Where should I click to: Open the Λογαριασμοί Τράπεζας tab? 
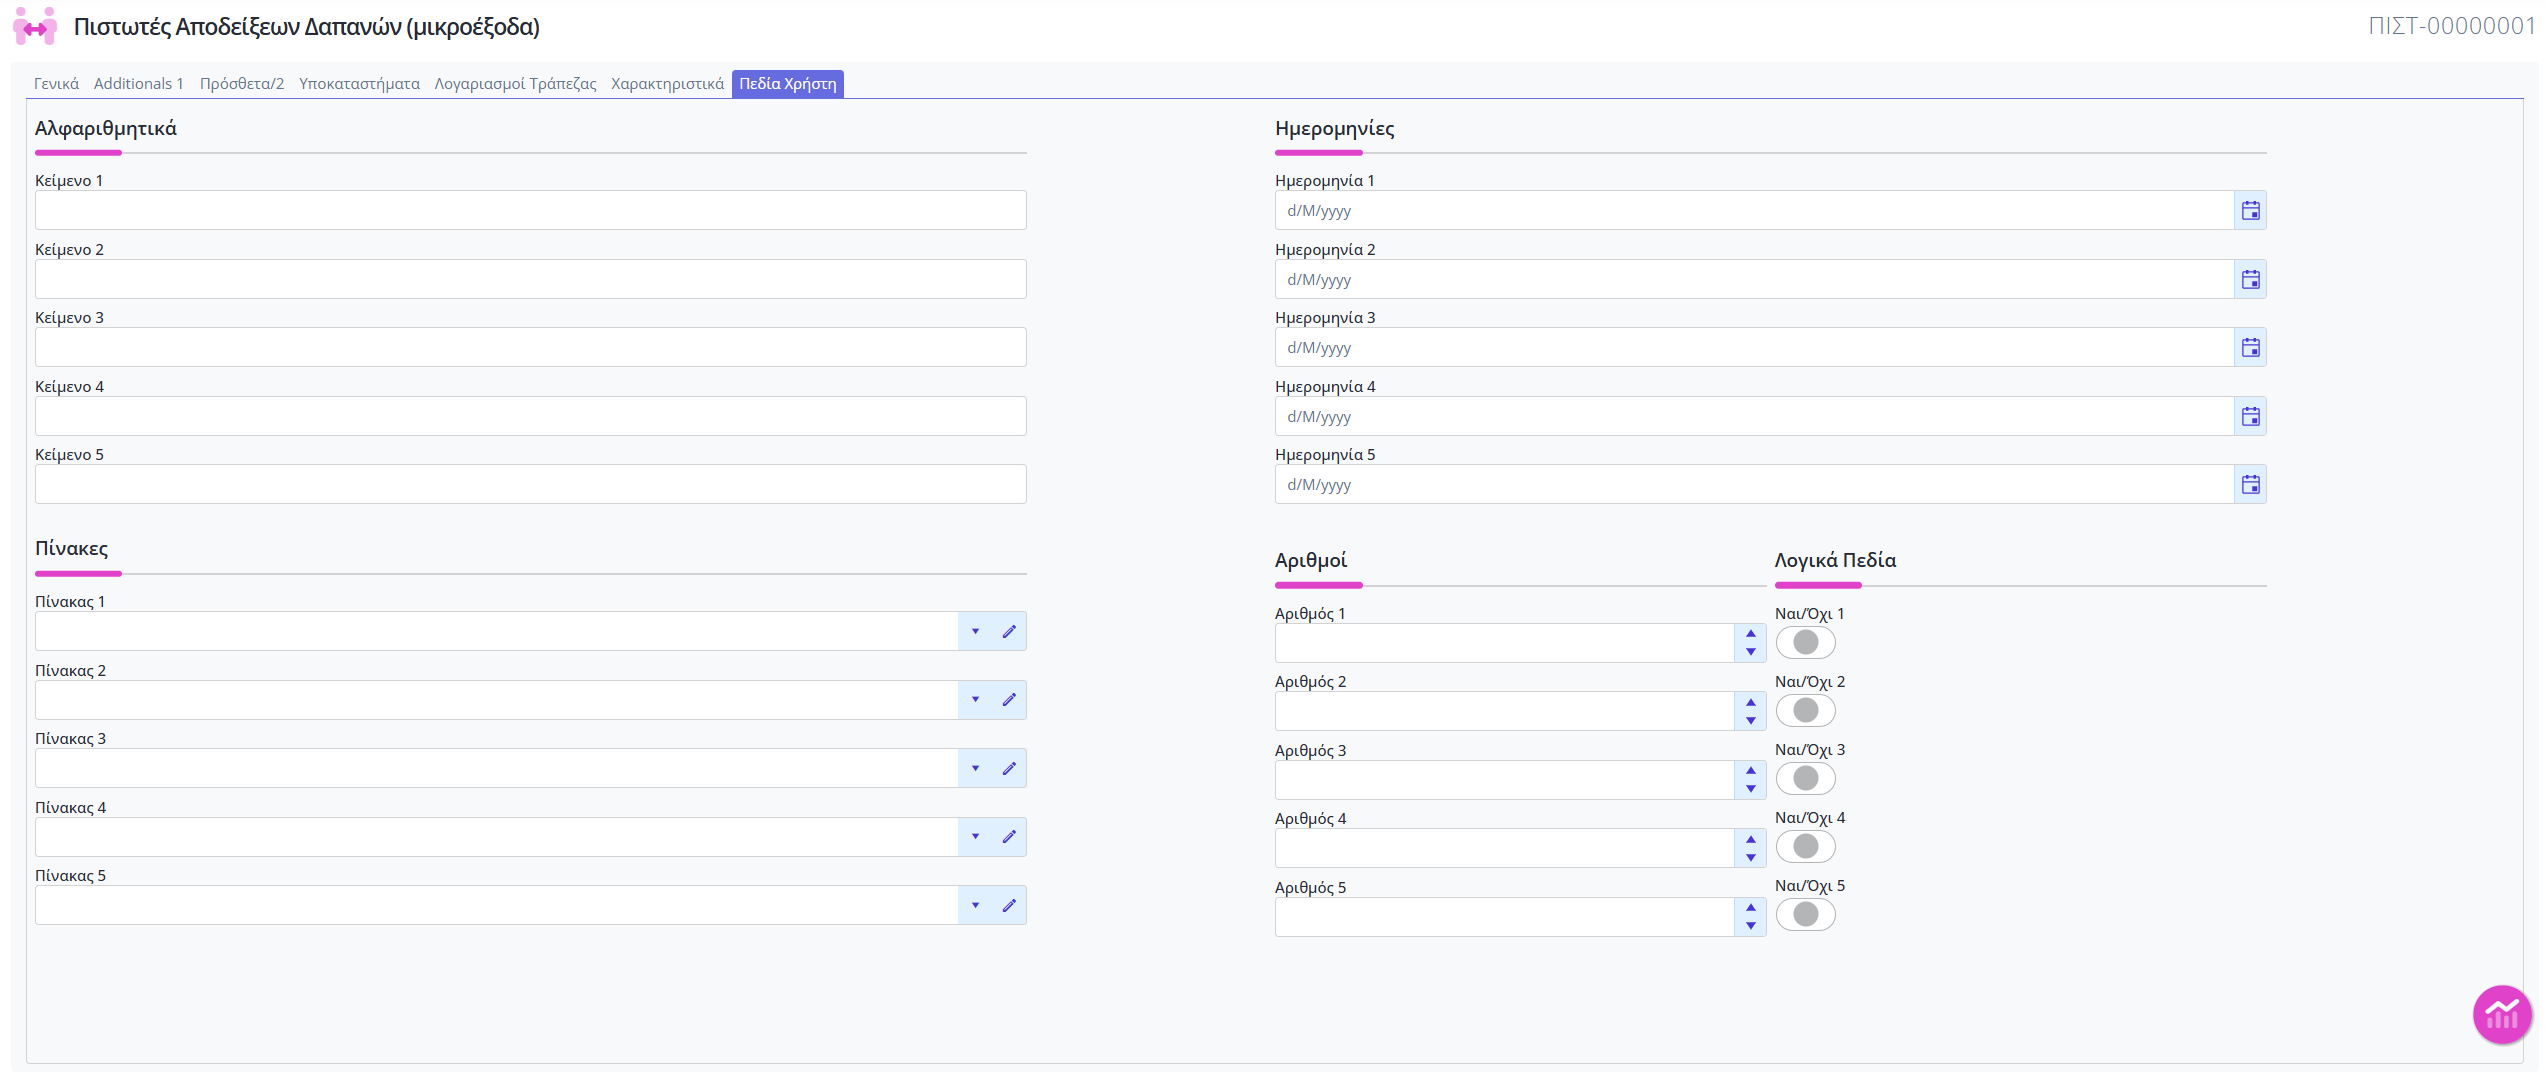click(x=515, y=84)
